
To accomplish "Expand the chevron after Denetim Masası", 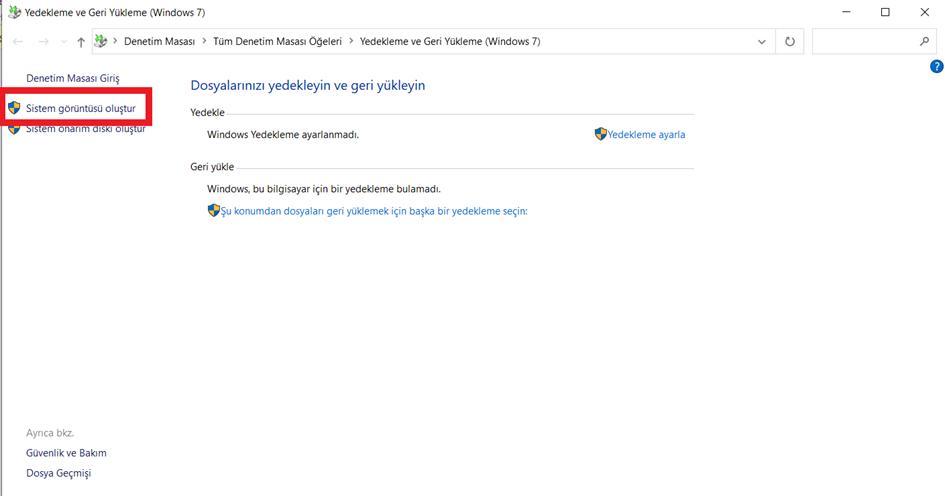I will pos(204,41).
